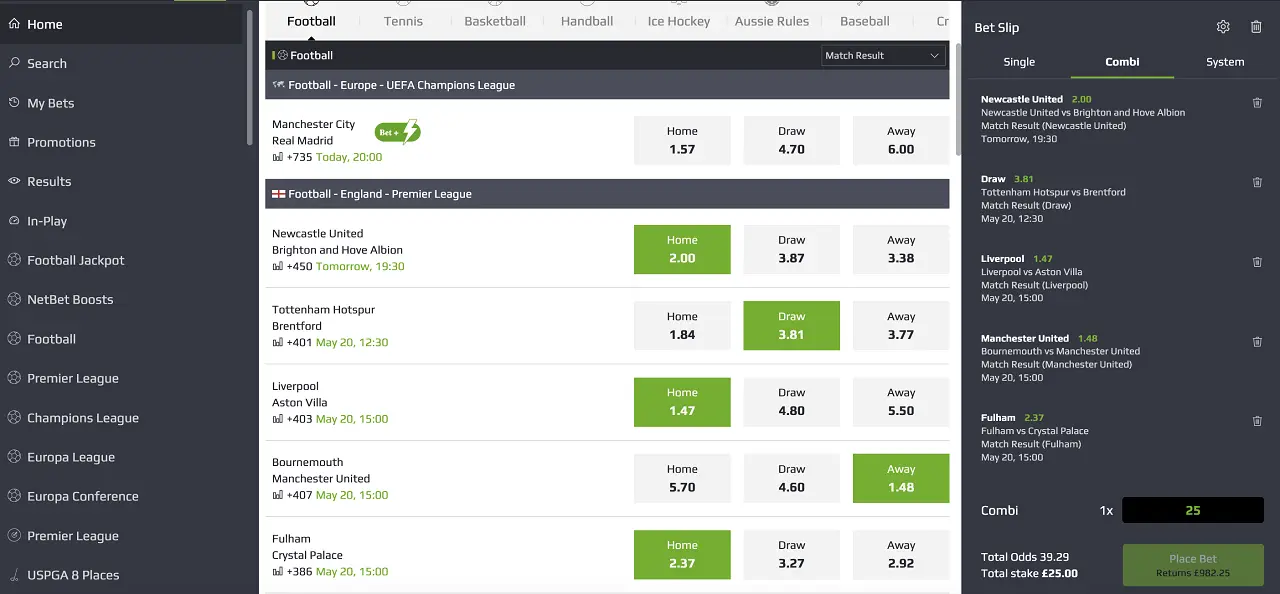Delete the Tottenham vs Brentford Draw selection
1280x594 pixels.
click(1257, 182)
